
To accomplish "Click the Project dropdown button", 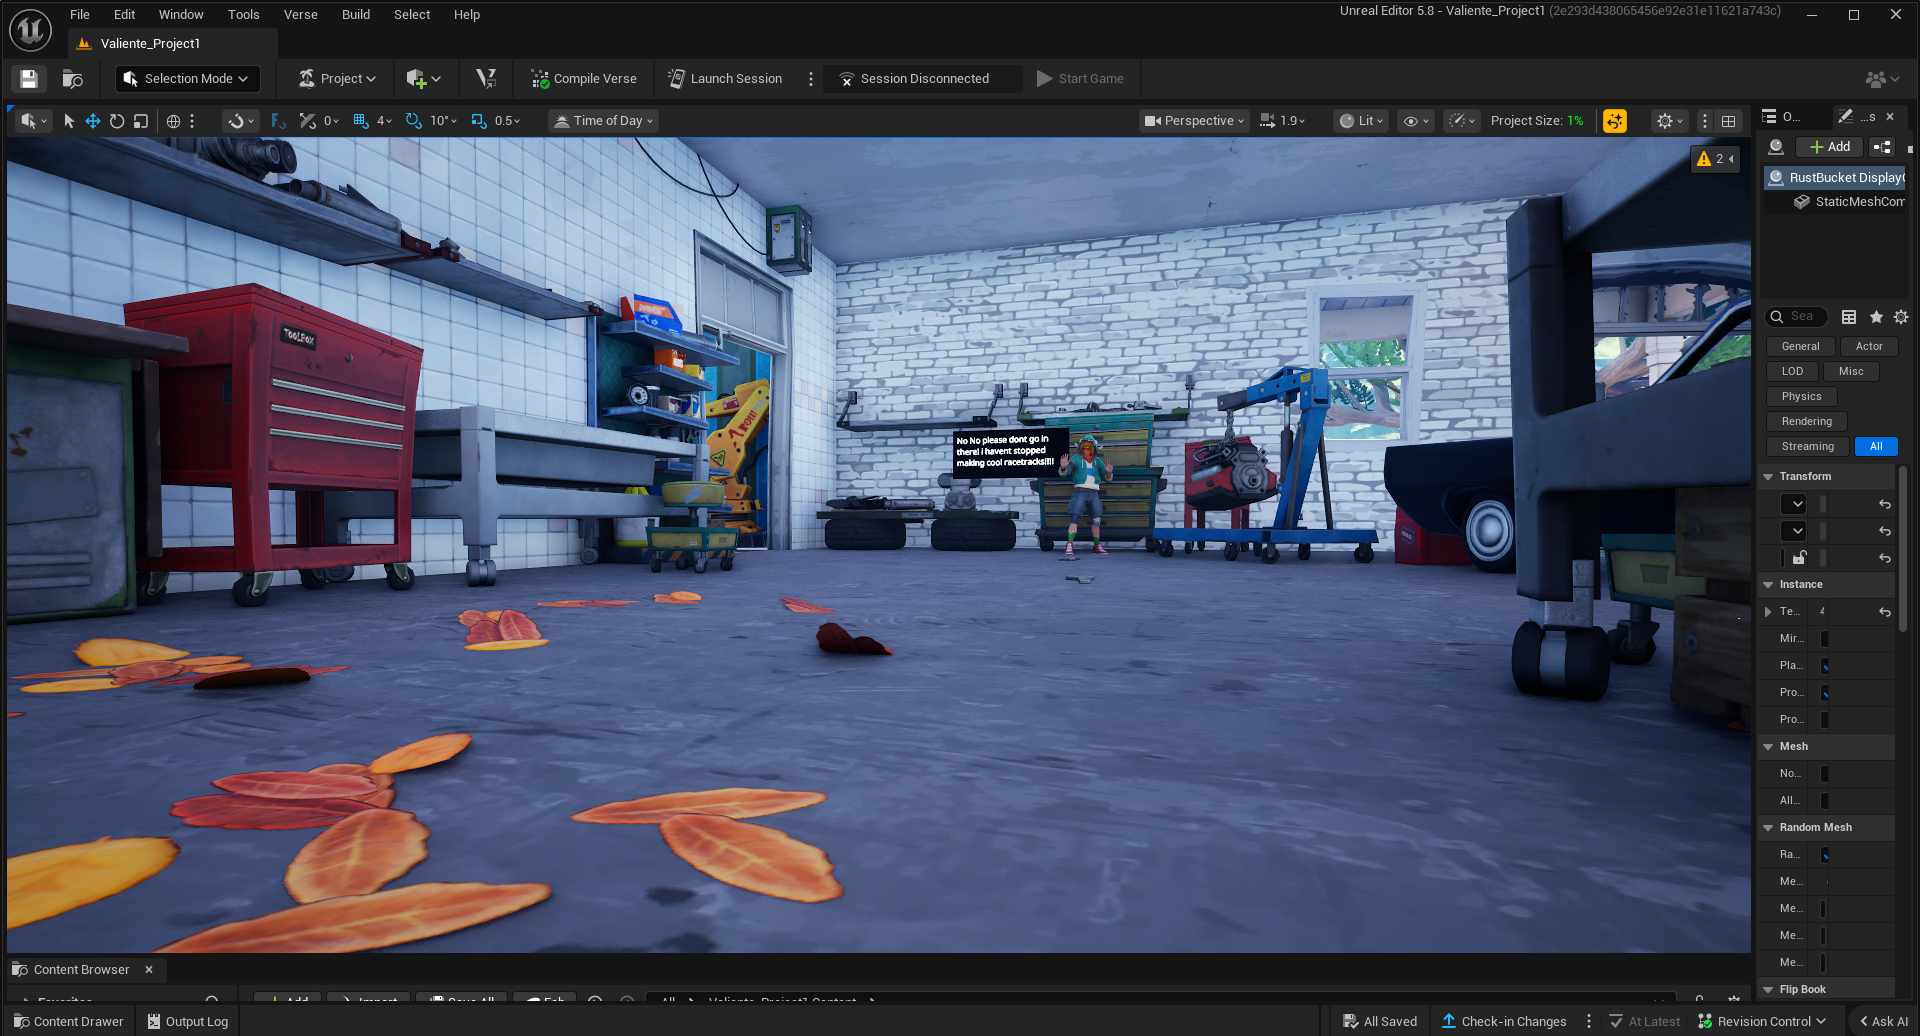I will (x=338, y=79).
